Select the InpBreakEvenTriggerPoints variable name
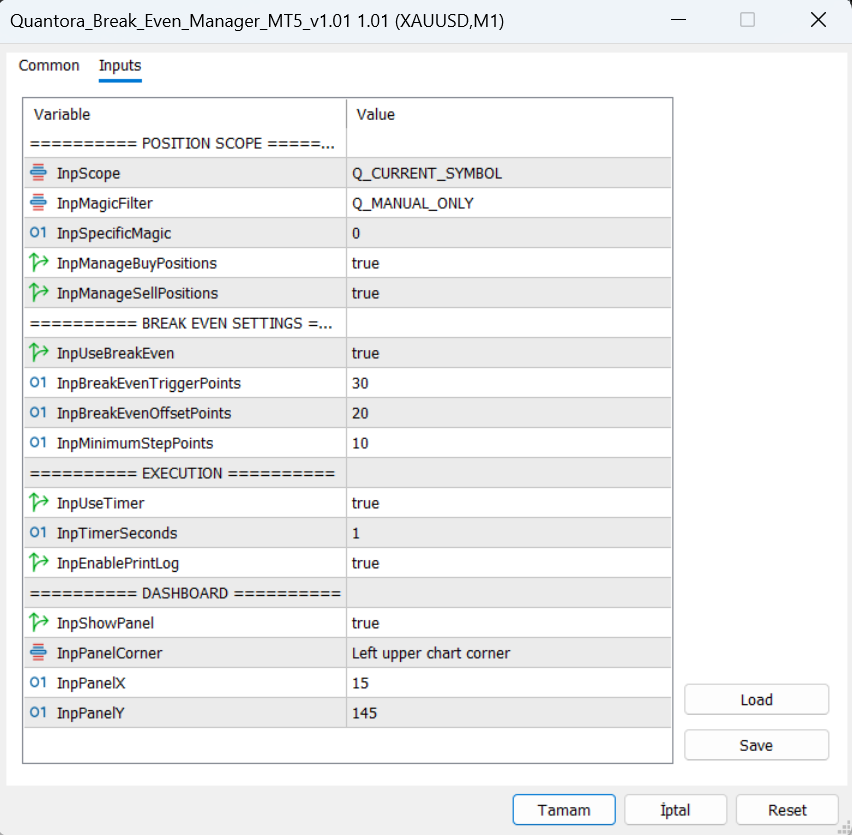This screenshot has height=835, width=852. [x=149, y=383]
